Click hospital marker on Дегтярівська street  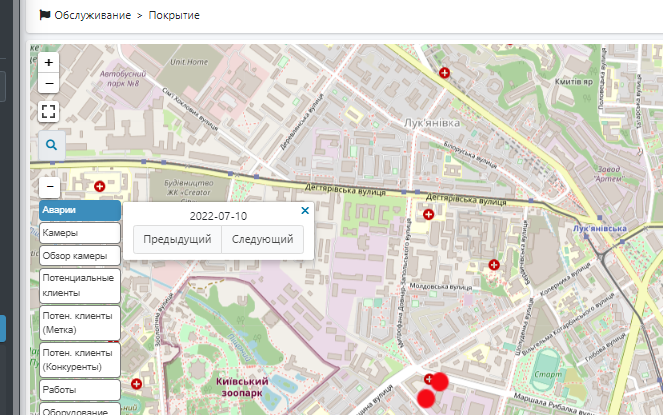click(428, 214)
